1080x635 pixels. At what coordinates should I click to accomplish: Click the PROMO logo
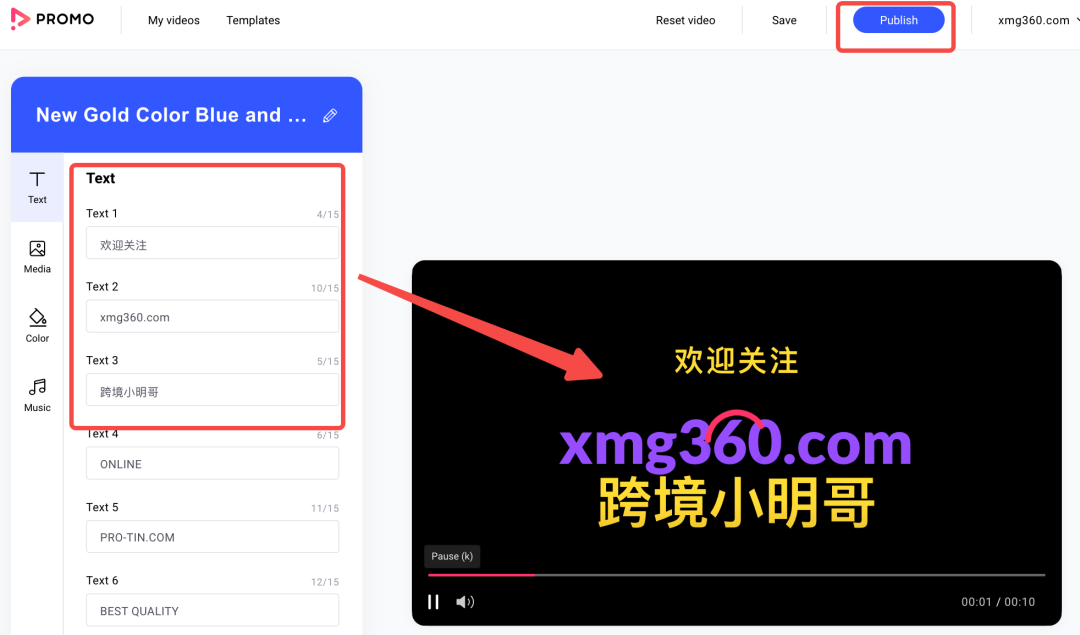click(x=52, y=19)
